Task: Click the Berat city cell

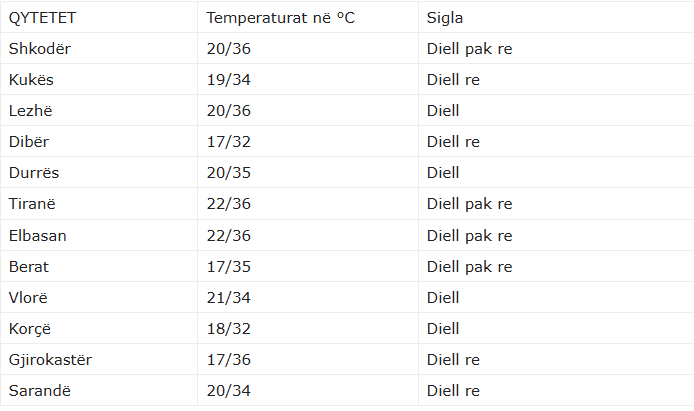Action: click(x=29, y=266)
